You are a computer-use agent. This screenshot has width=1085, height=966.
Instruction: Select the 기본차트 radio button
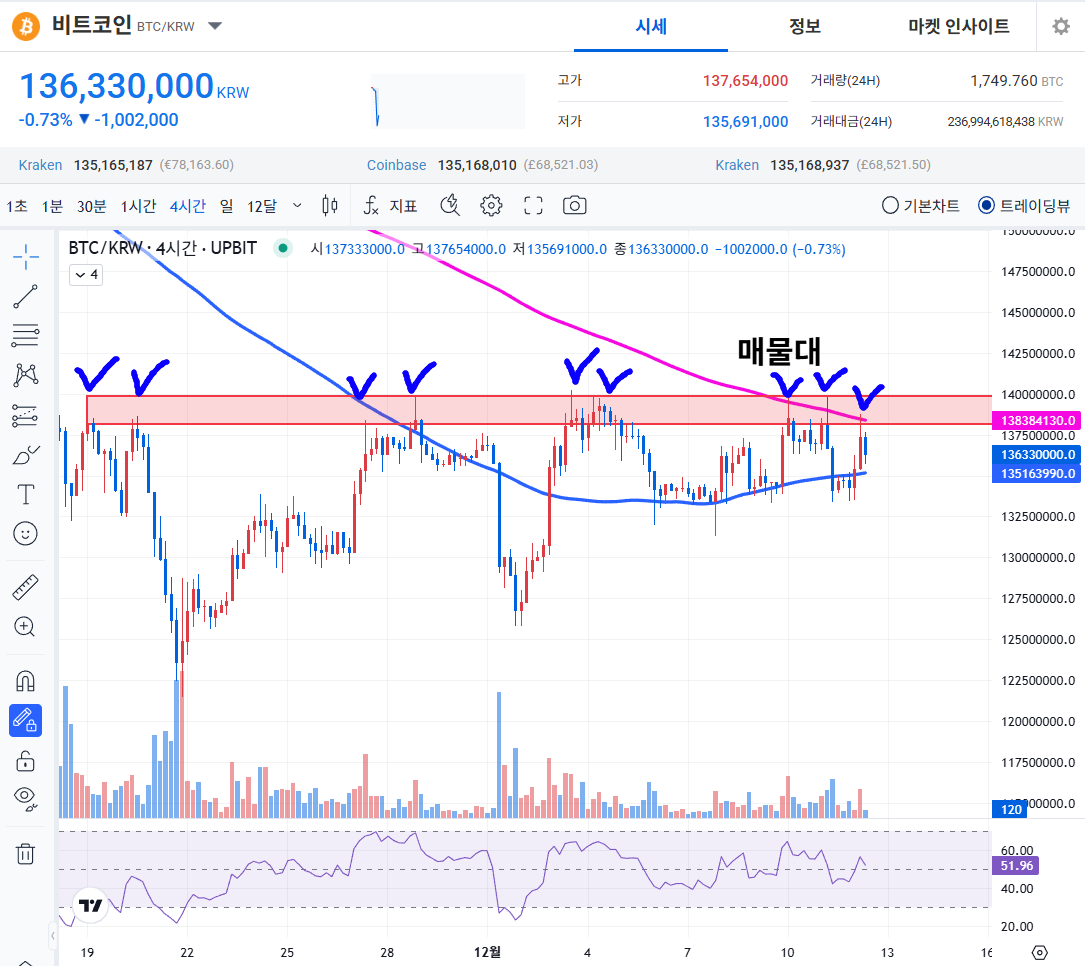click(890, 206)
